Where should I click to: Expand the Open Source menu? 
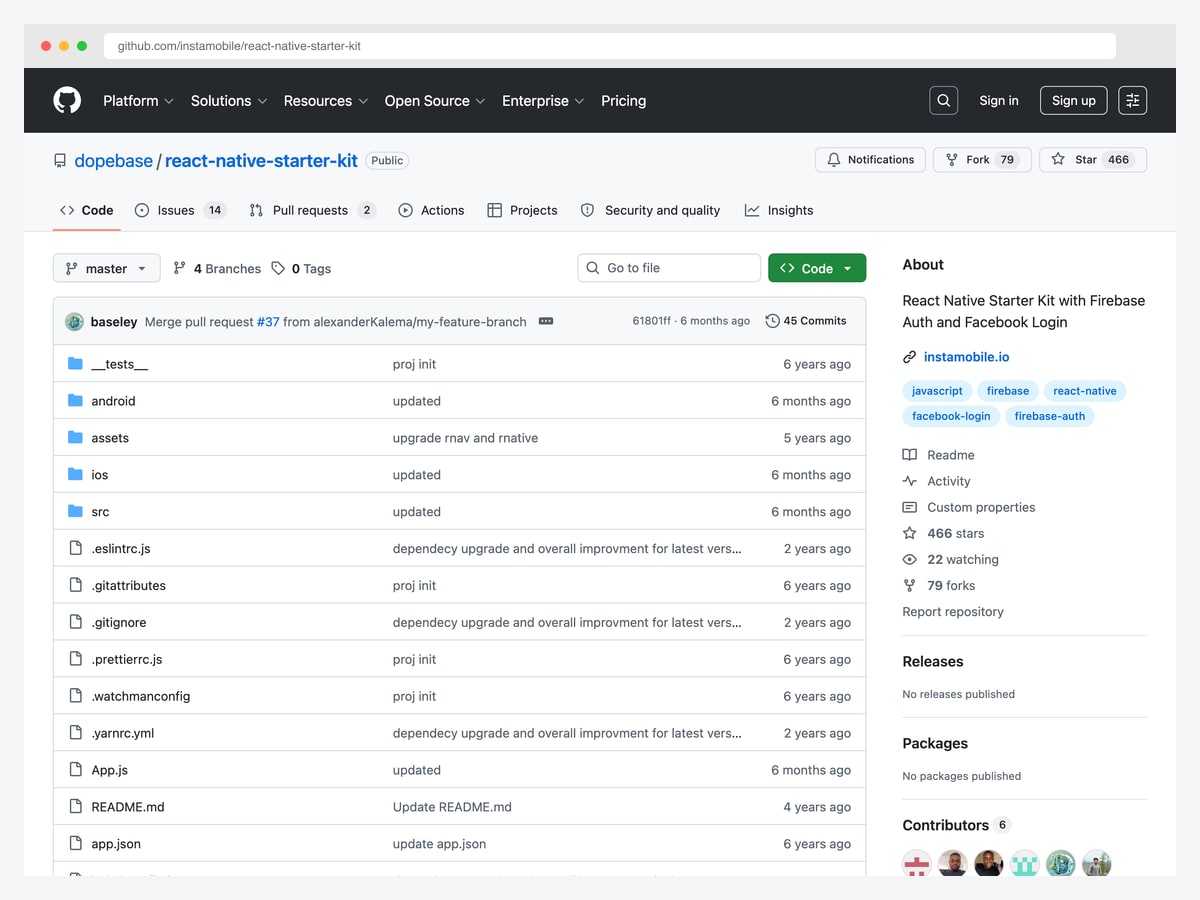435,101
